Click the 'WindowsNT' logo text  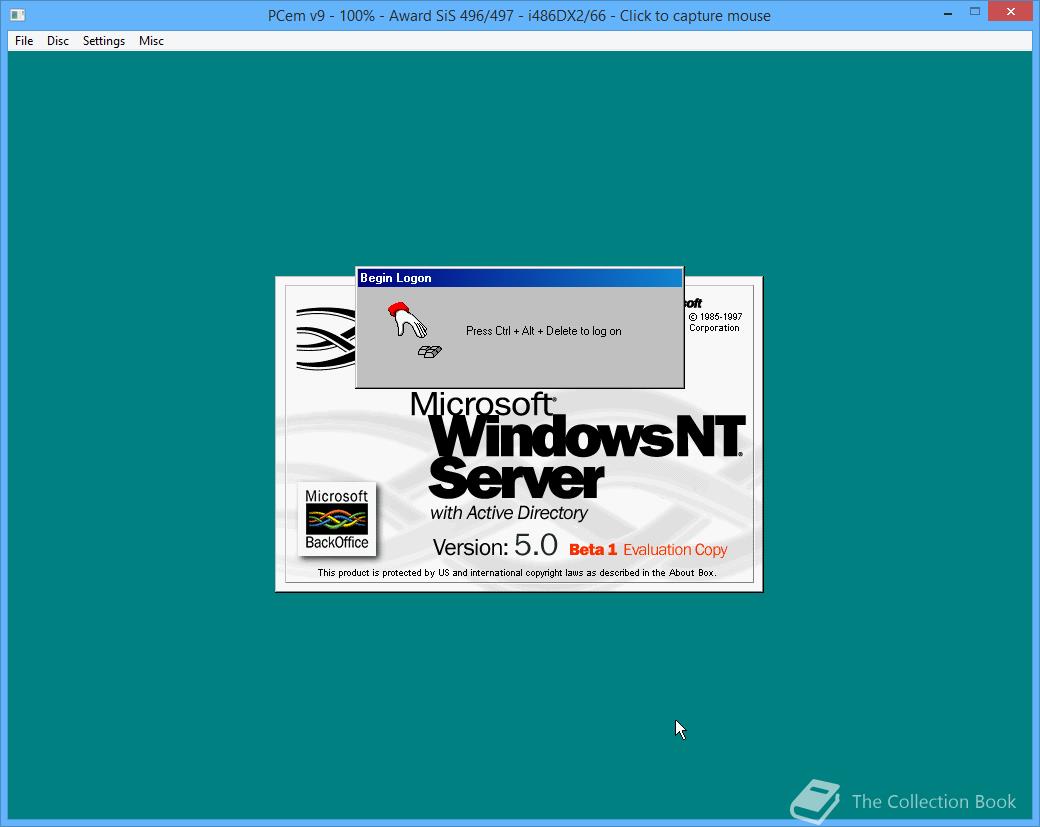pyautogui.click(x=586, y=436)
